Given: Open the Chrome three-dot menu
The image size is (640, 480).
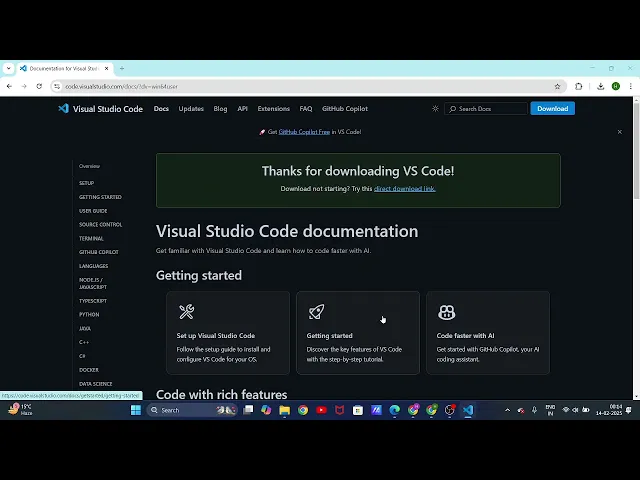Looking at the screenshot, I should pos(631,87).
